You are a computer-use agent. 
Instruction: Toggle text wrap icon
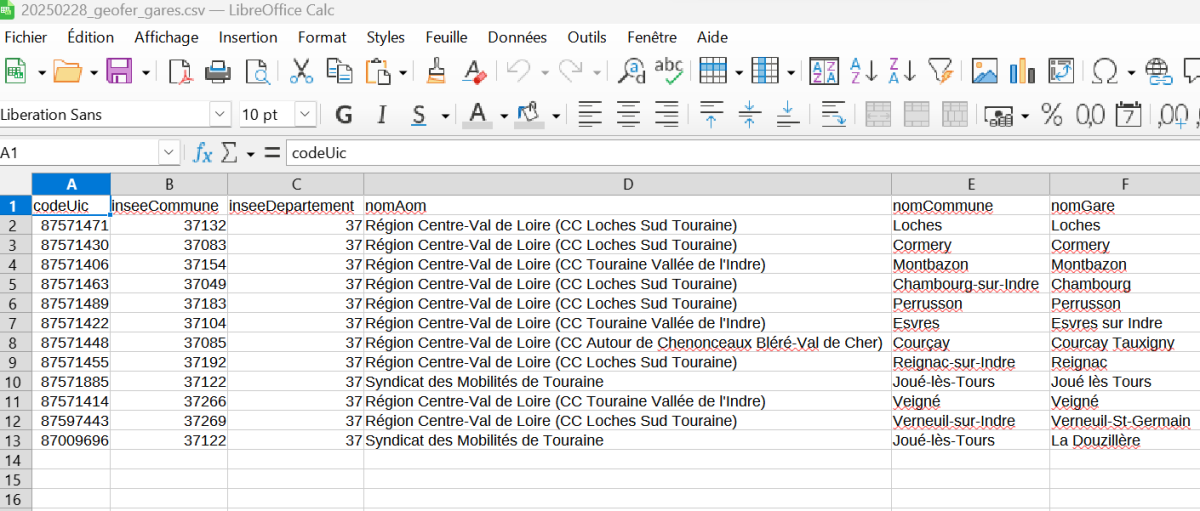click(x=833, y=115)
